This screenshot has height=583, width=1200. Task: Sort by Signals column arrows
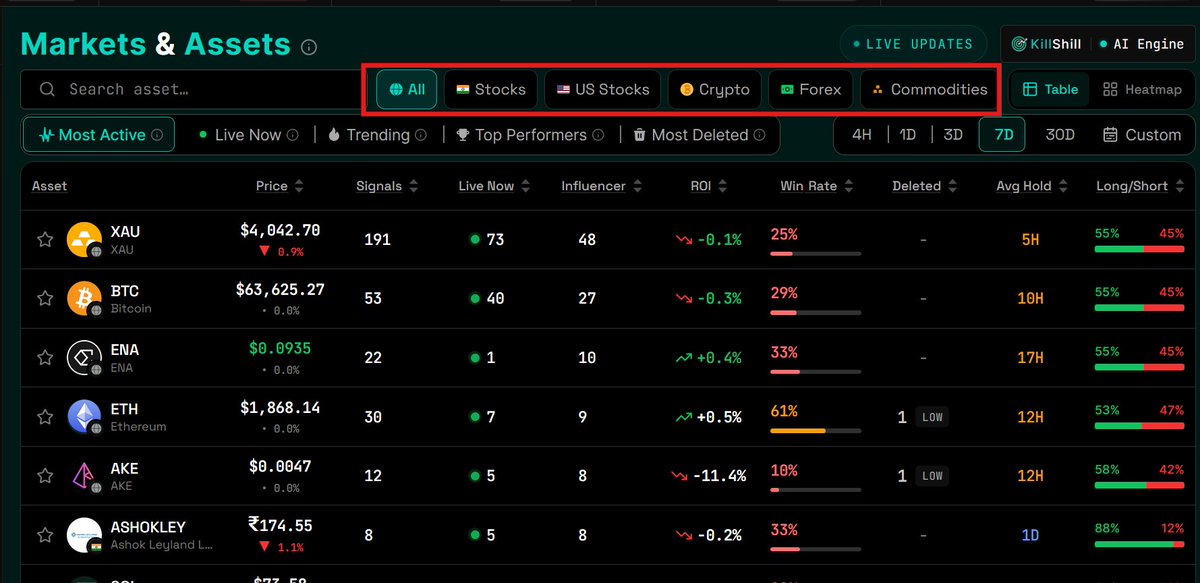pyautogui.click(x=413, y=186)
